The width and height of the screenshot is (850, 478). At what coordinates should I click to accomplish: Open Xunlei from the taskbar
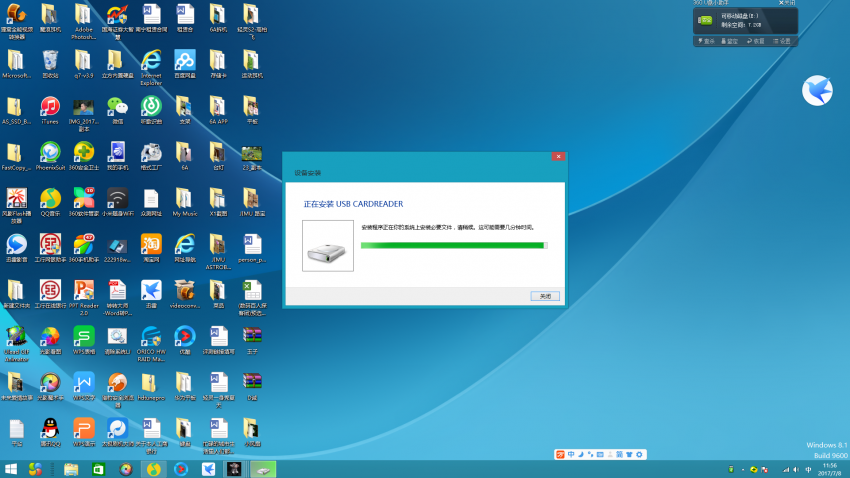pyautogui.click(x=208, y=469)
